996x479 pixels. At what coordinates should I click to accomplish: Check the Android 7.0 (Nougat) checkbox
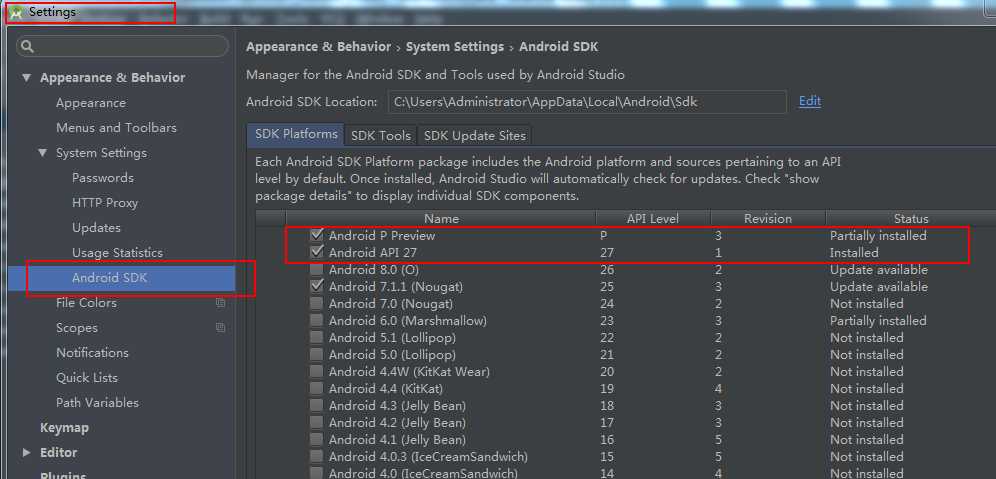coord(316,304)
